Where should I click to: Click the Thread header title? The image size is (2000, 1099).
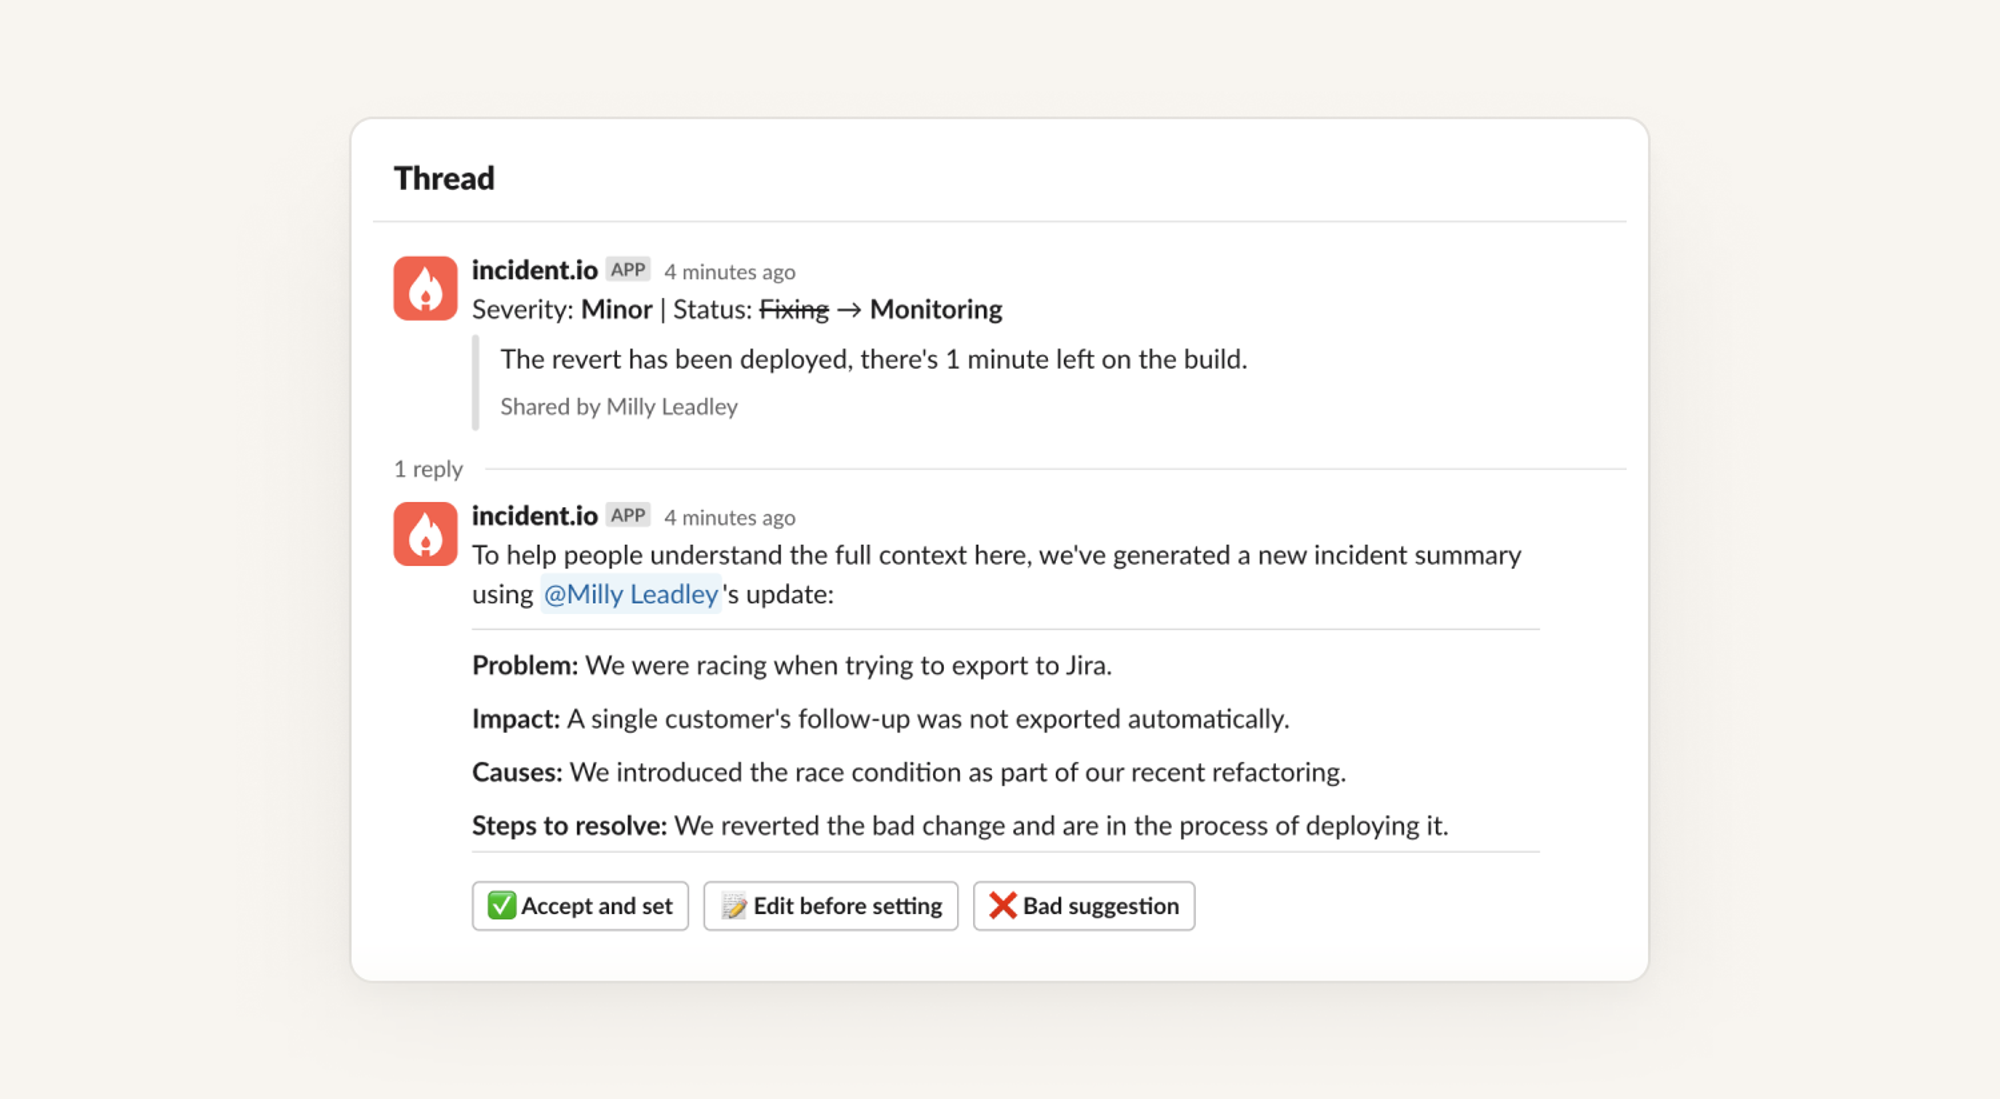(x=444, y=178)
